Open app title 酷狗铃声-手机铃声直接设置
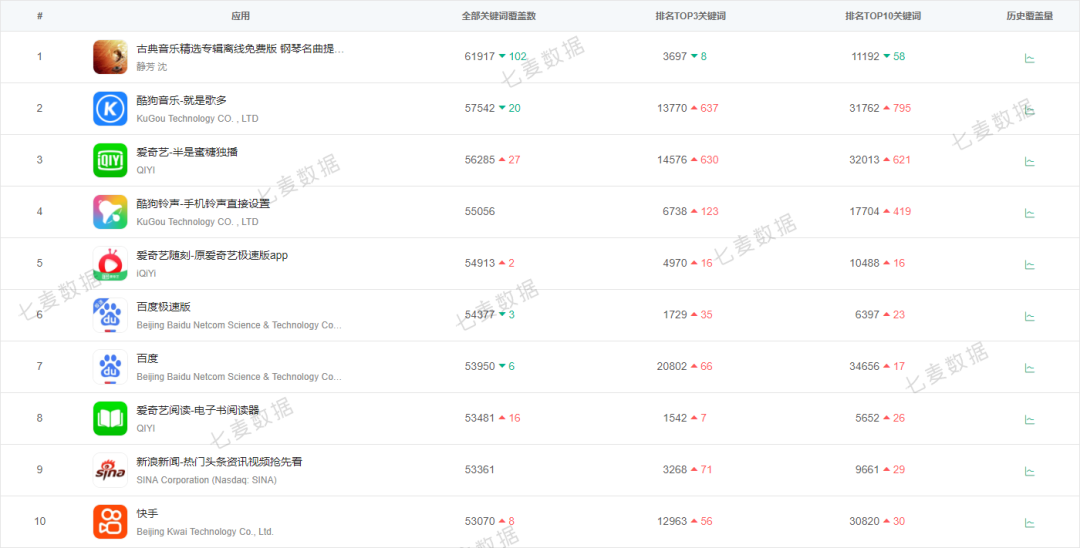 203,204
